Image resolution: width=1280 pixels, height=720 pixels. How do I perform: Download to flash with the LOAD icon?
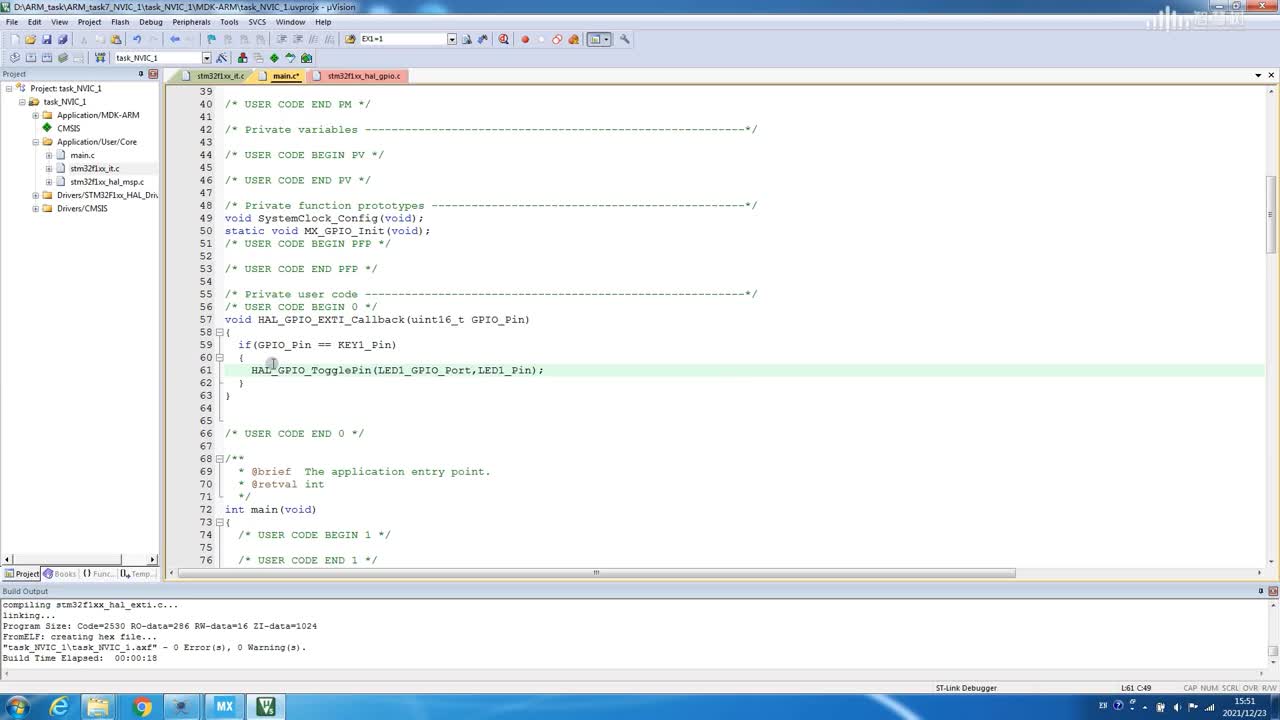tap(100, 58)
